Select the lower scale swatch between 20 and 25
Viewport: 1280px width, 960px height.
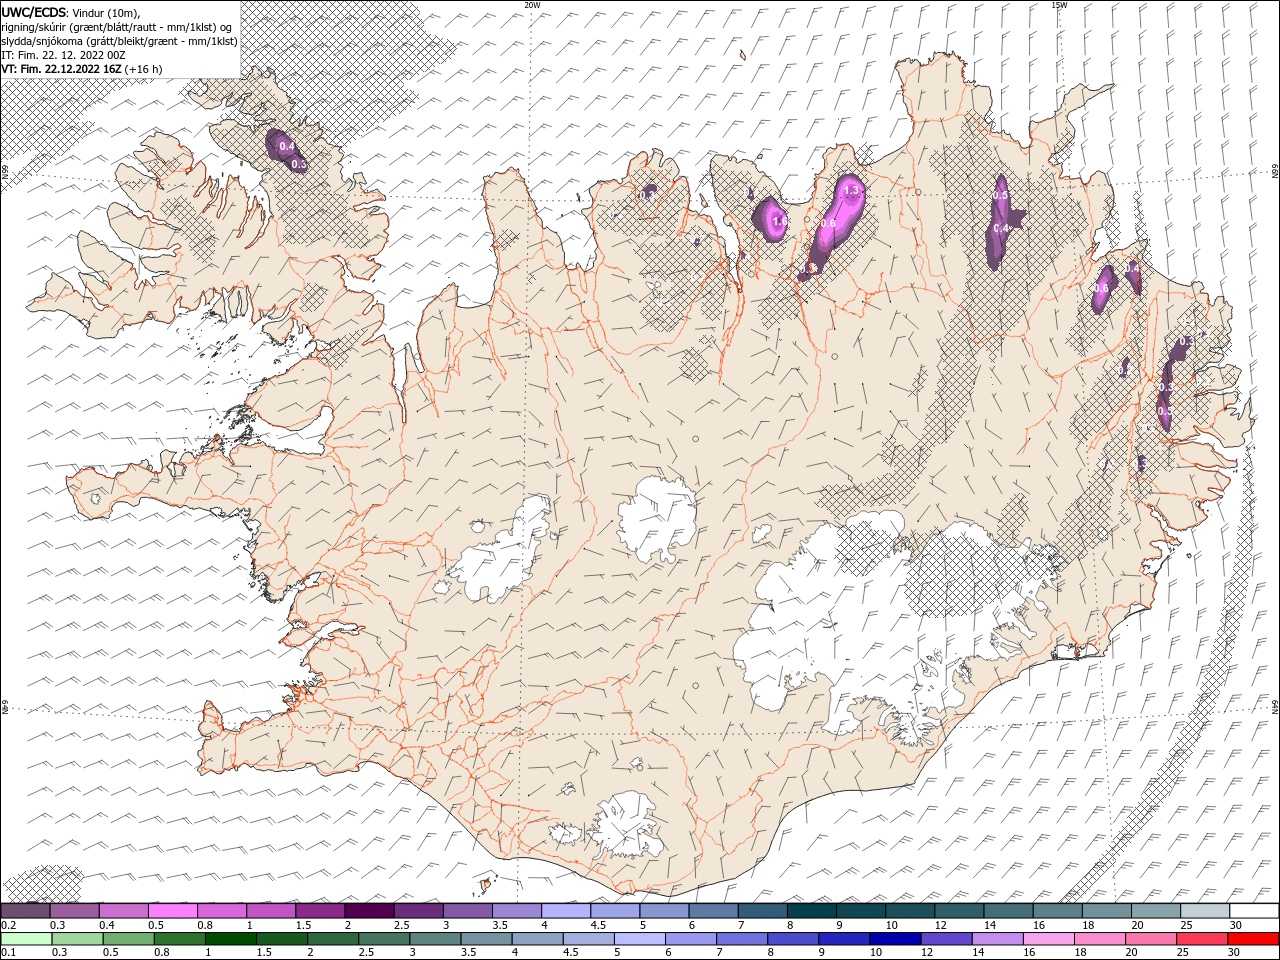click(x=1151, y=939)
